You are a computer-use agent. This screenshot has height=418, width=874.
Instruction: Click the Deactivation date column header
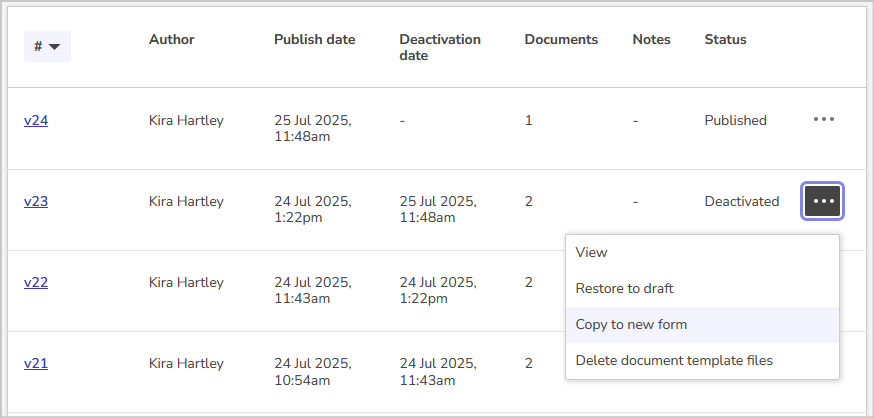(440, 47)
